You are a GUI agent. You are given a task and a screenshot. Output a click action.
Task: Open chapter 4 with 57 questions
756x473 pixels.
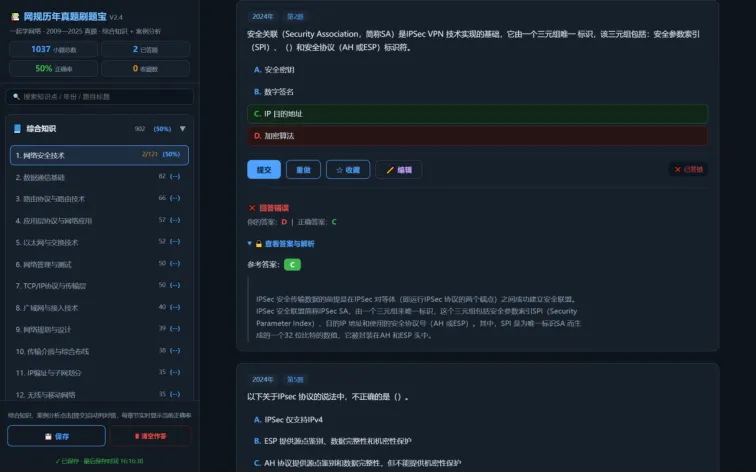[99, 220]
